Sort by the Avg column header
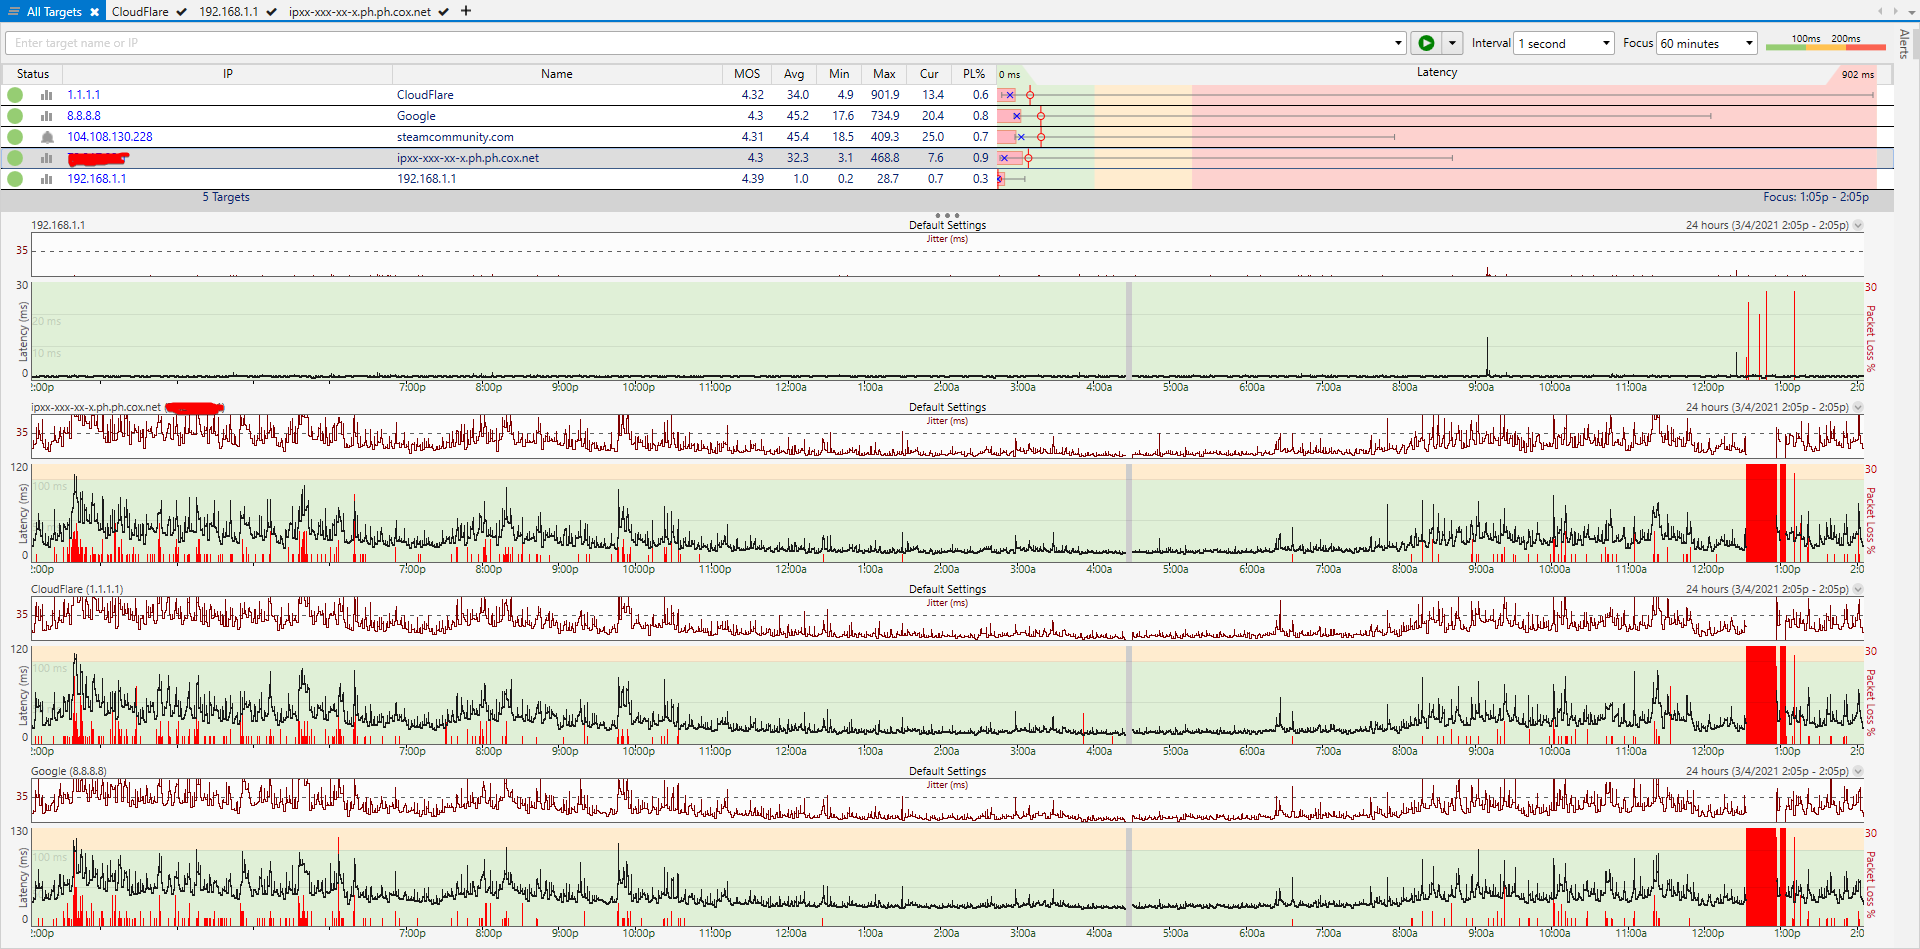 tap(794, 74)
